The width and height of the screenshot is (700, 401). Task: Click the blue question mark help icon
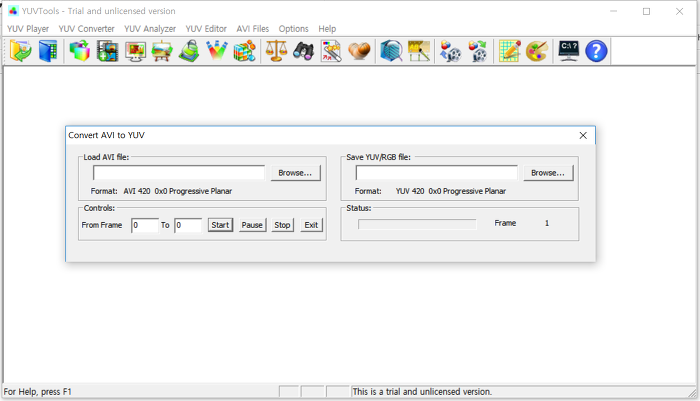(596, 51)
